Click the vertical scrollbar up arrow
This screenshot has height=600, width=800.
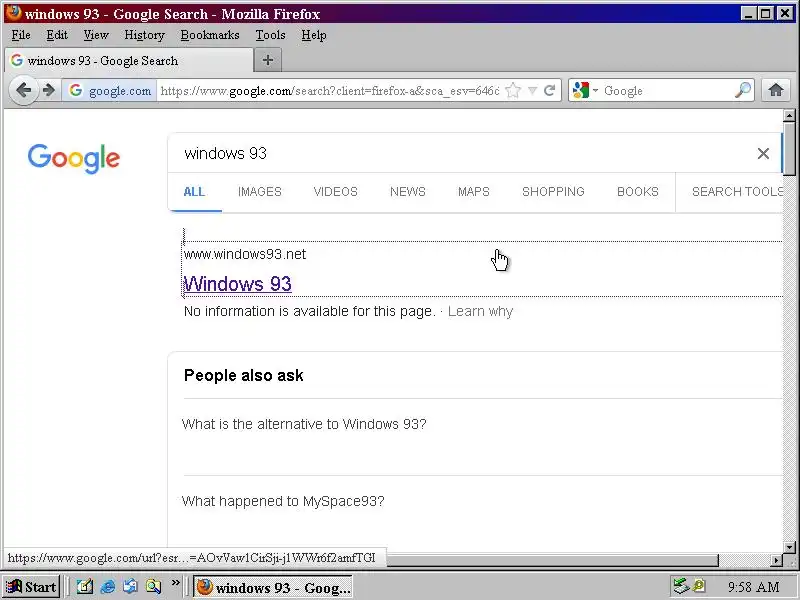click(x=789, y=116)
